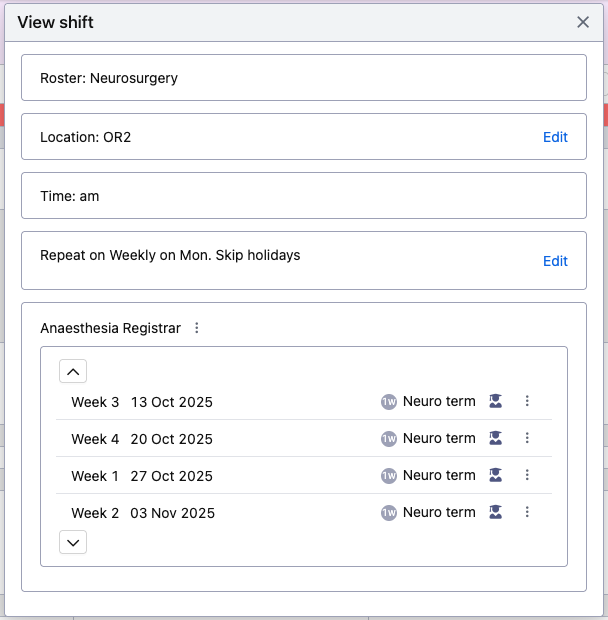Select the Week 4 20 Oct 2025 row
Image resolution: width=608 pixels, height=620 pixels.
[304, 438]
